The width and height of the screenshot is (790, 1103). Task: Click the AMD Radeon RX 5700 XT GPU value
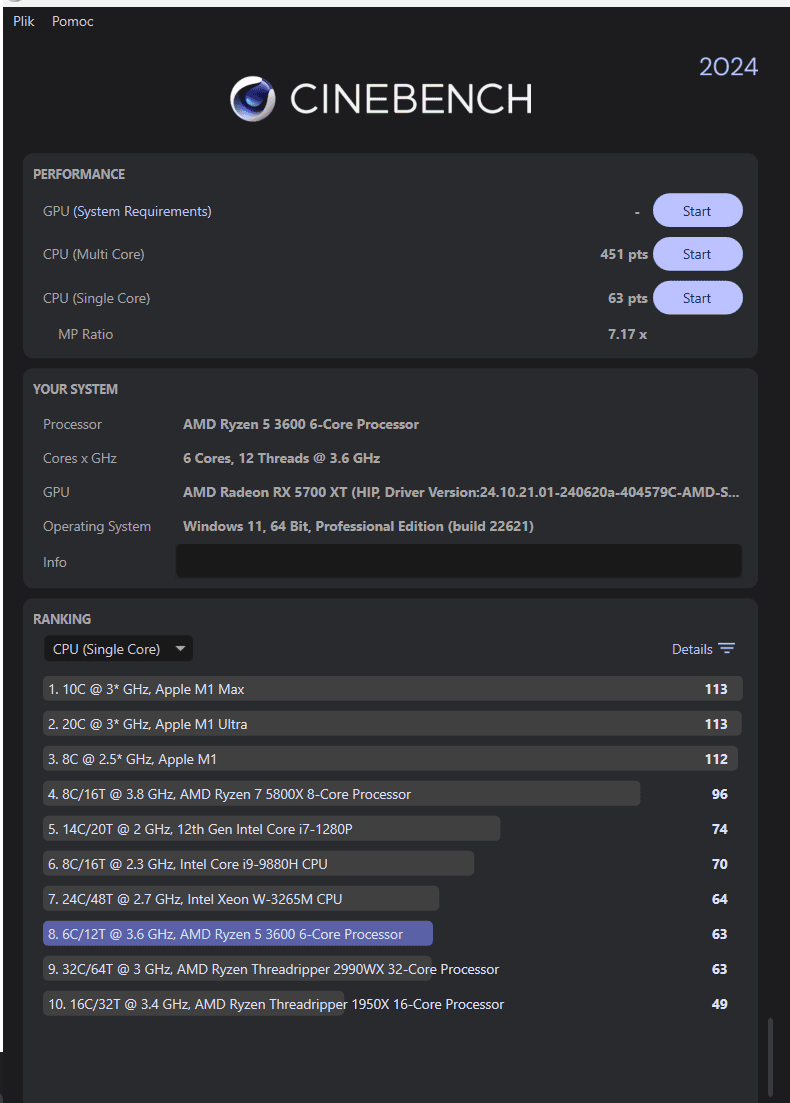pos(461,492)
